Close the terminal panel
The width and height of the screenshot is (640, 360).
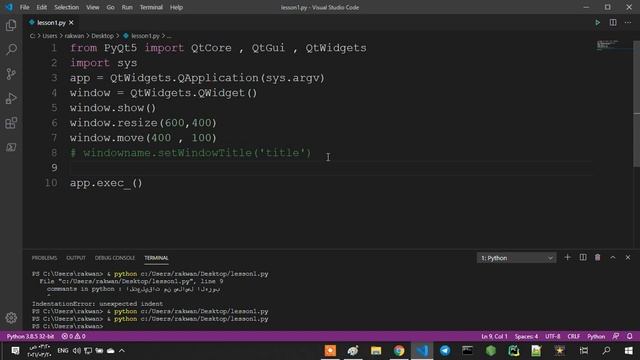click(628, 258)
